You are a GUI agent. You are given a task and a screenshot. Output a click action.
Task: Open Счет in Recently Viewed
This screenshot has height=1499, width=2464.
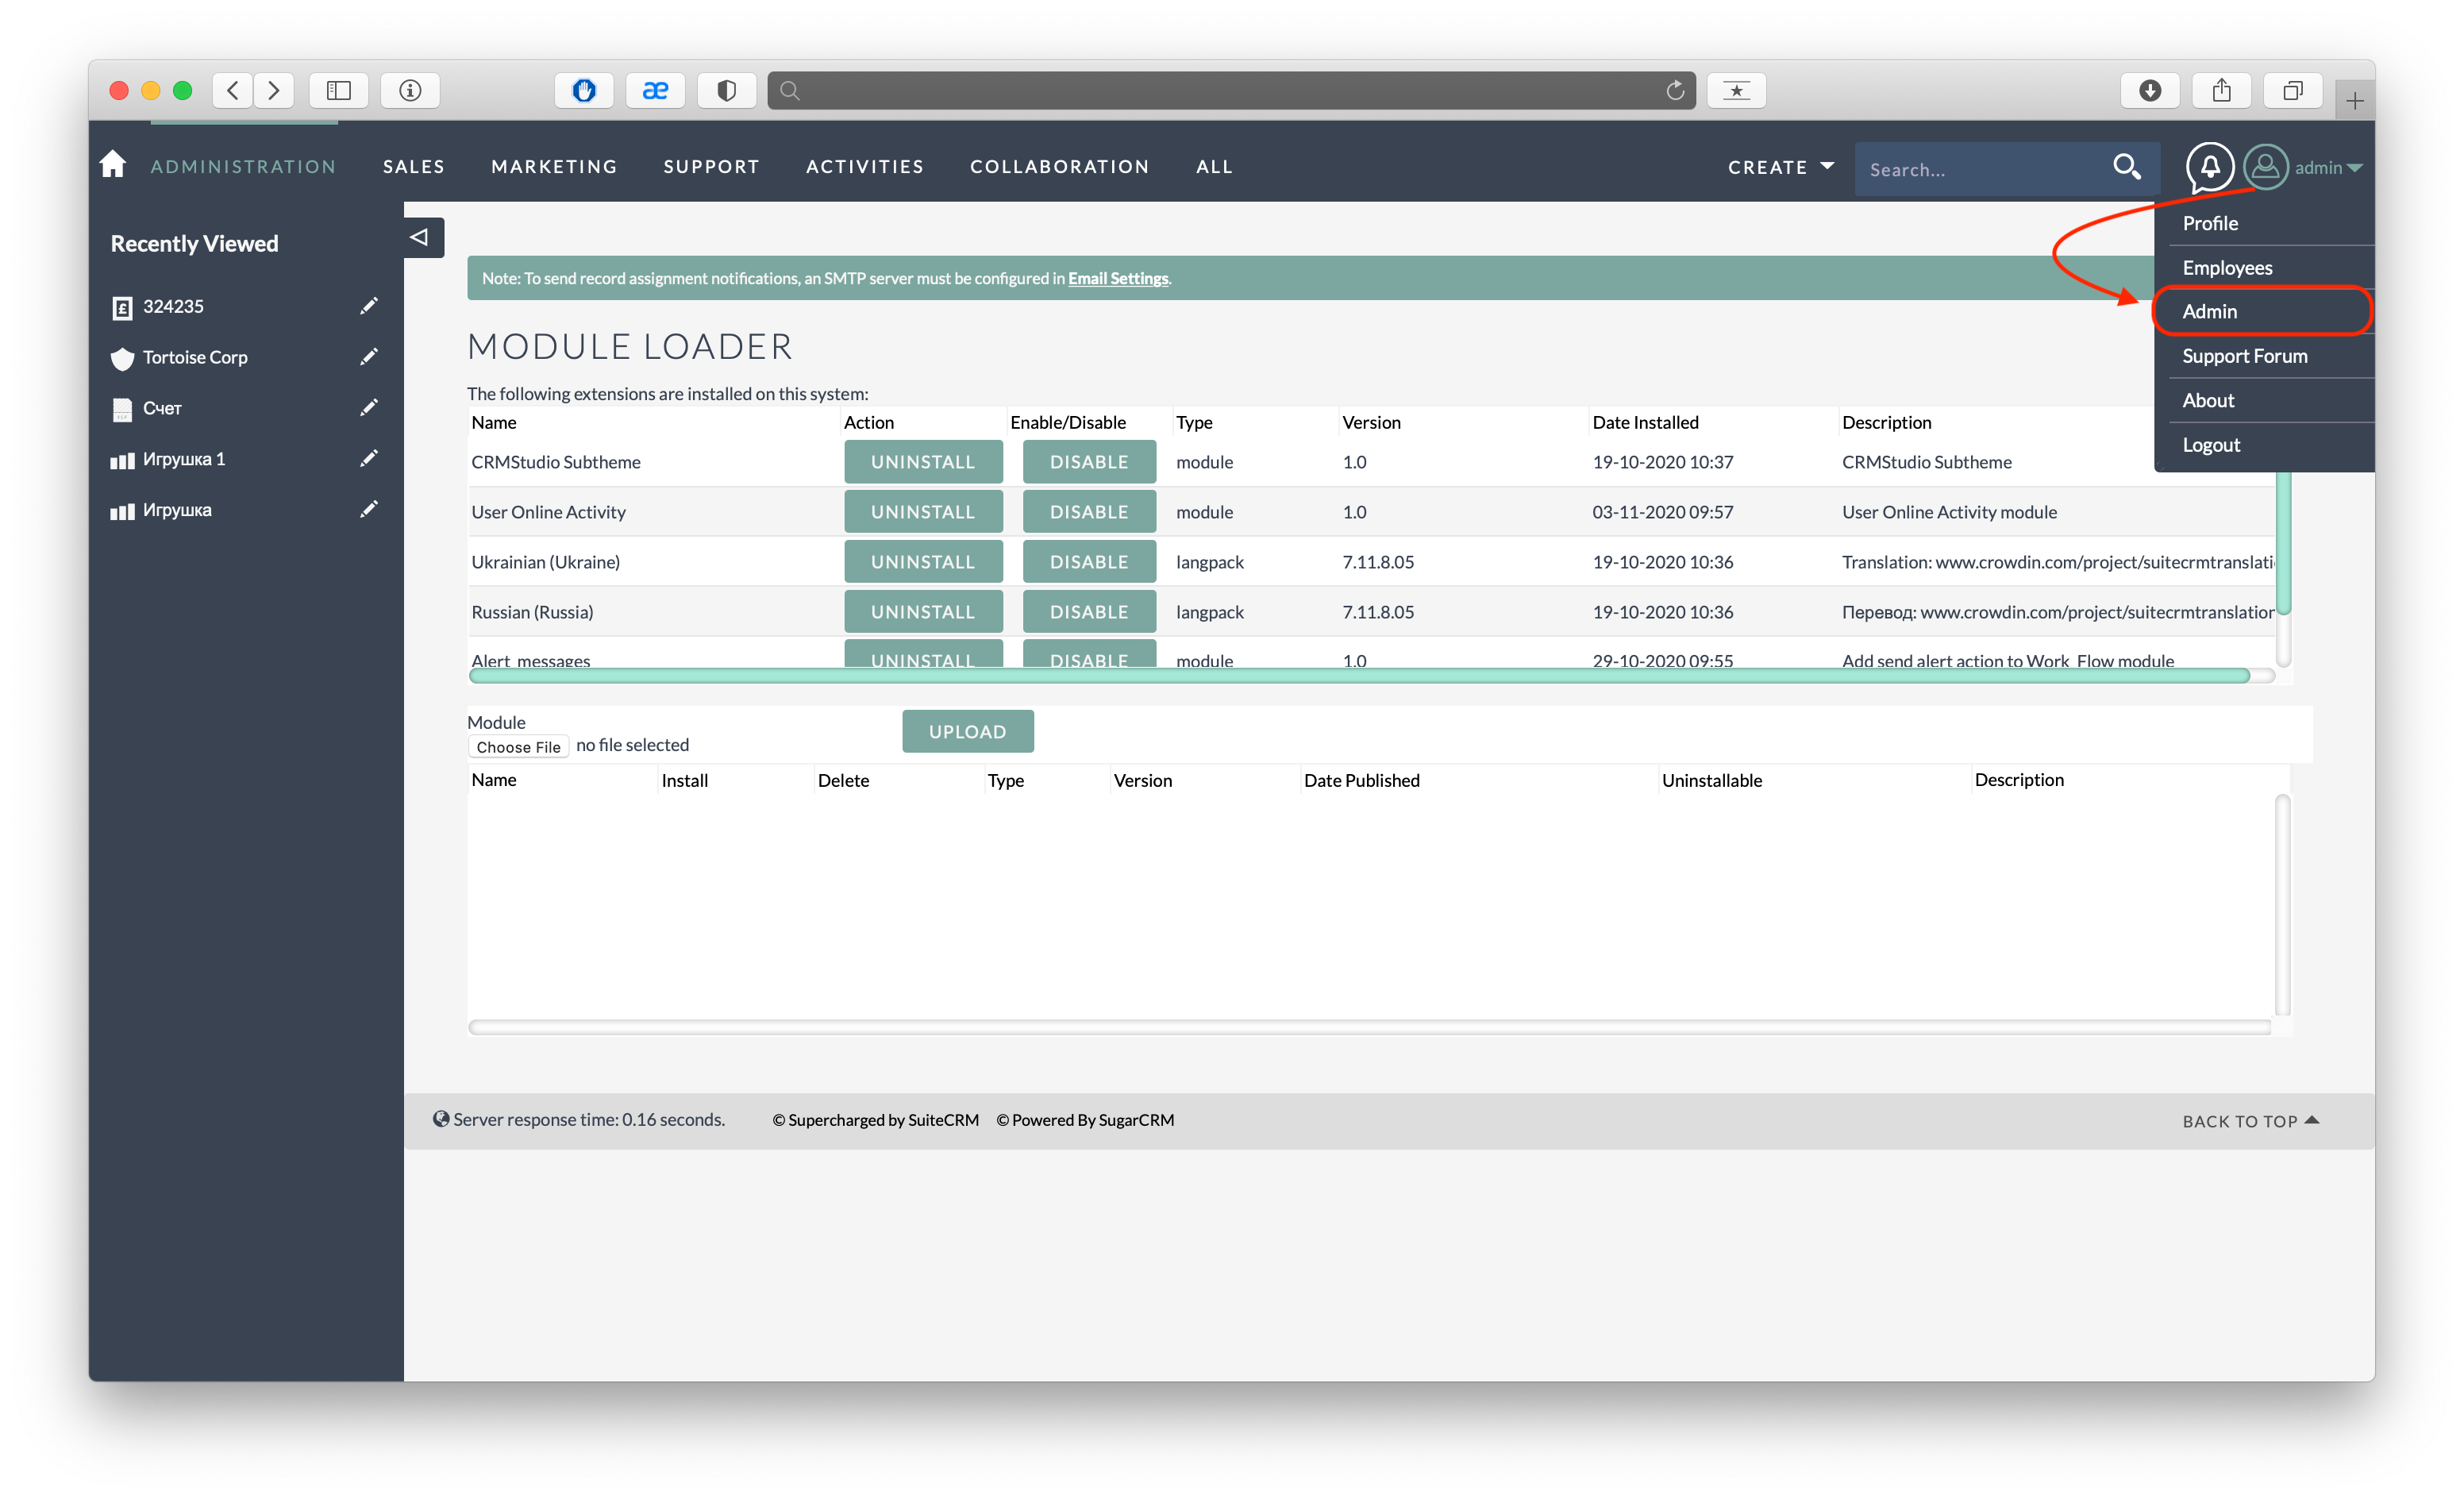tap(162, 408)
